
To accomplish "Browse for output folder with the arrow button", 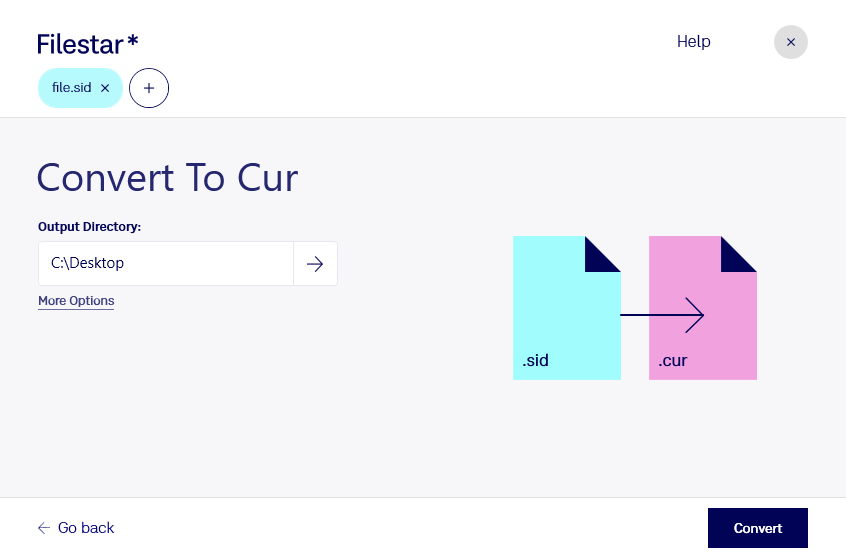I will [315, 263].
